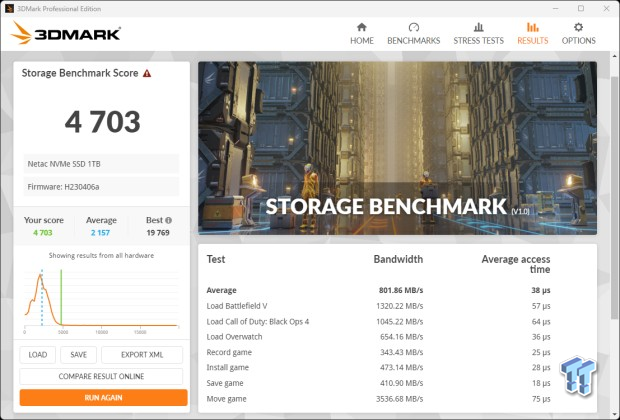Click bandwidth value 1320.22 MB/s

(399, 306)
